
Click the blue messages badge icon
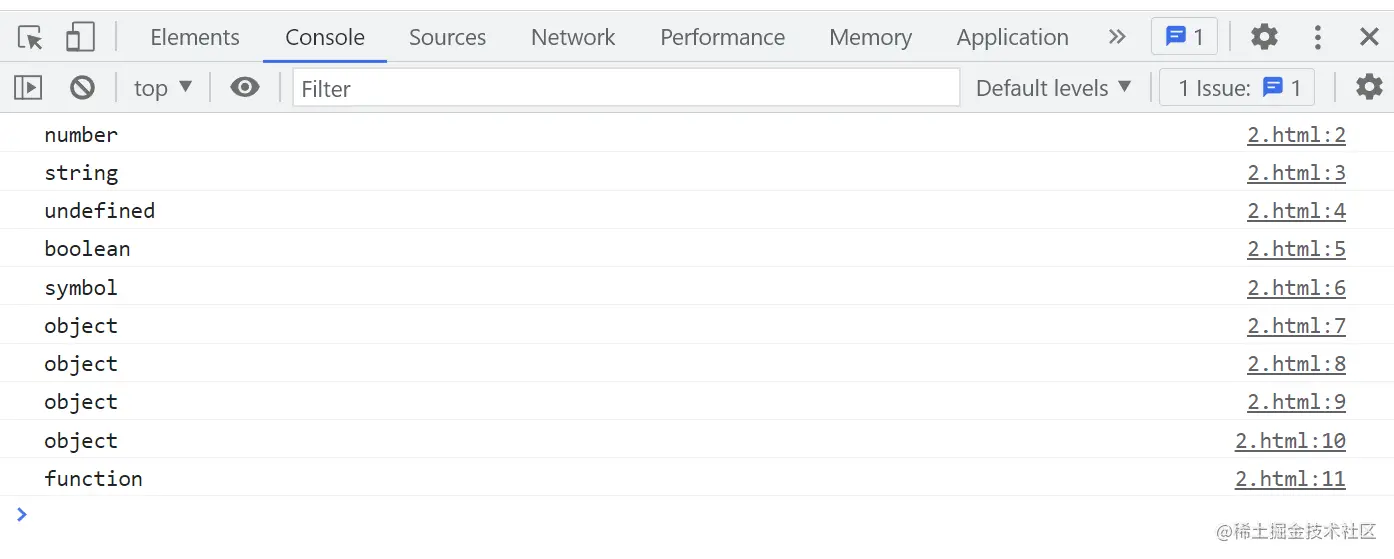1184,38
